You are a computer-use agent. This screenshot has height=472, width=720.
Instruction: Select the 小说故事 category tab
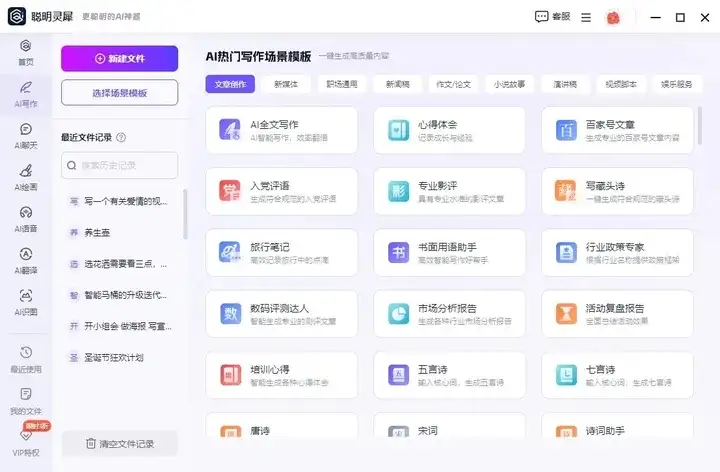[509, 84]
